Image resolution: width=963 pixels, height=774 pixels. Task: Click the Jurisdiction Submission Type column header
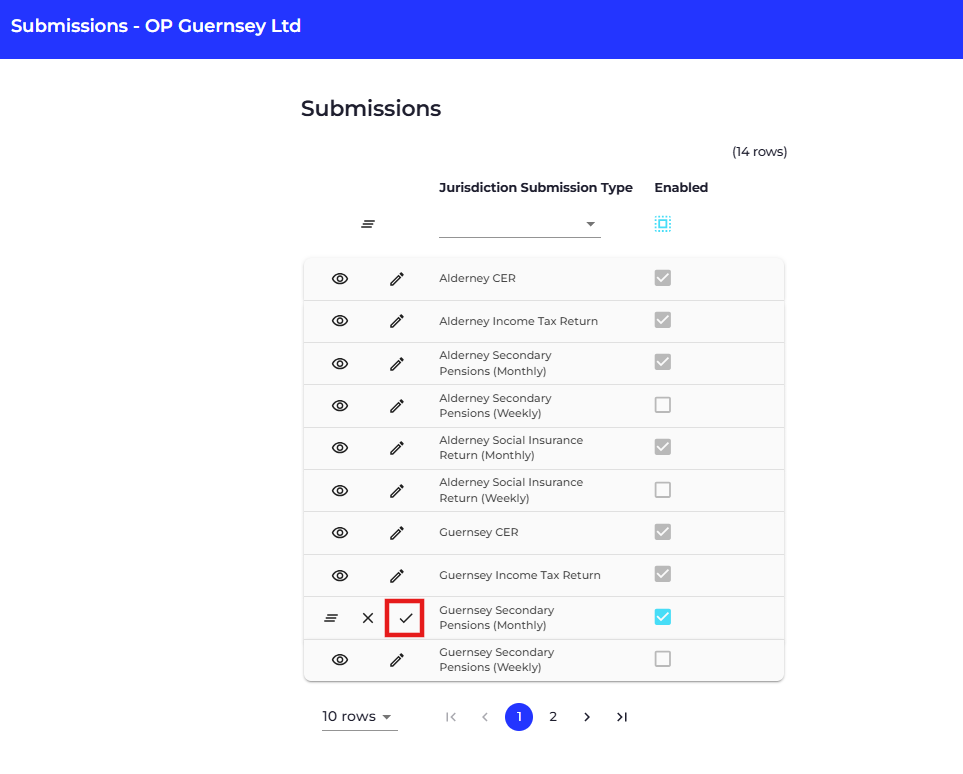click(536, 188)
